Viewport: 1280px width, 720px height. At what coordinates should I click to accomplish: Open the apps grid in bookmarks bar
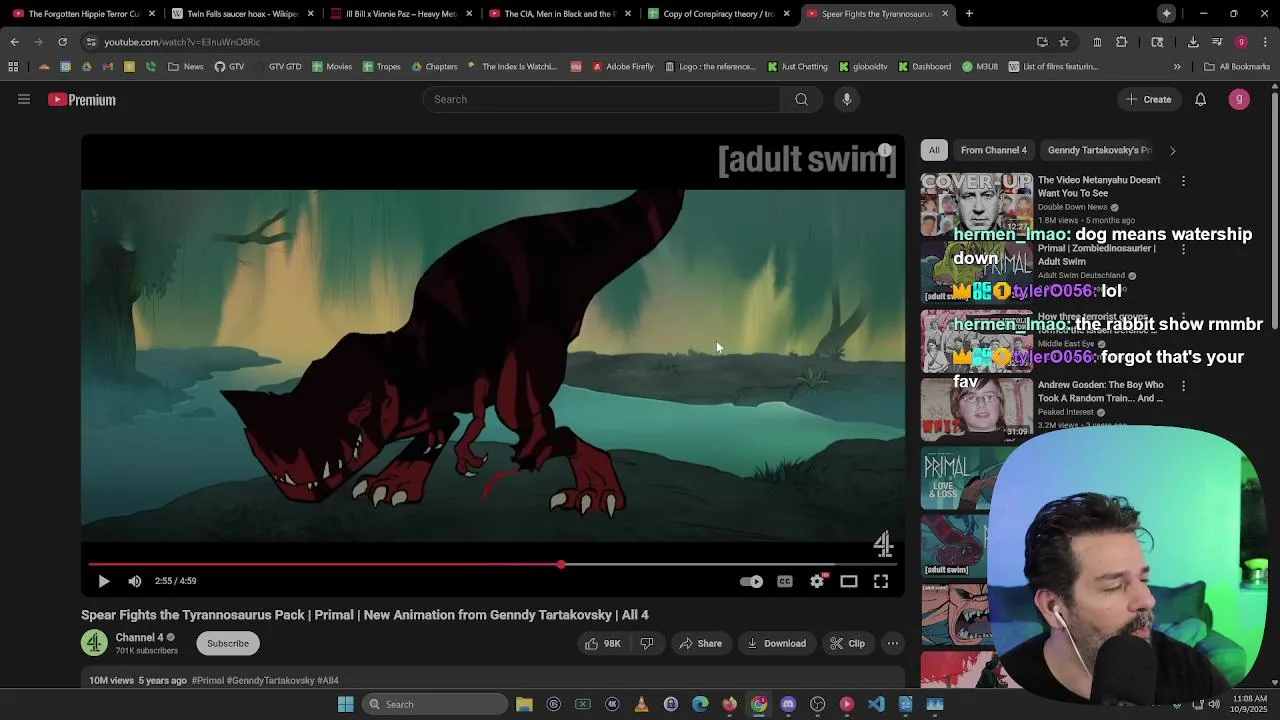pos(13,67)
